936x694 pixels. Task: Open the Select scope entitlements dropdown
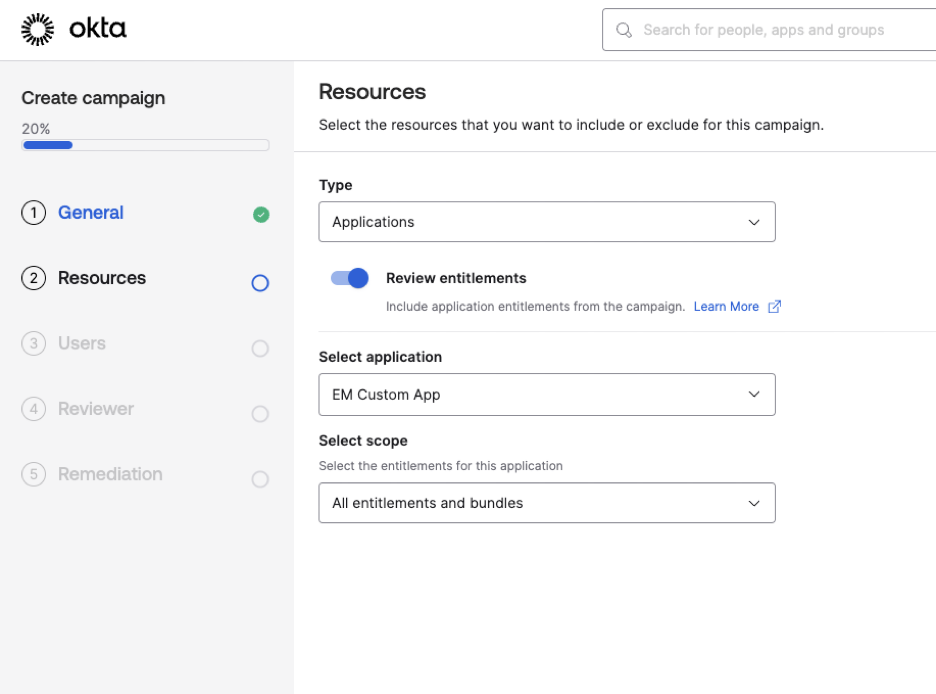[546, 503]
